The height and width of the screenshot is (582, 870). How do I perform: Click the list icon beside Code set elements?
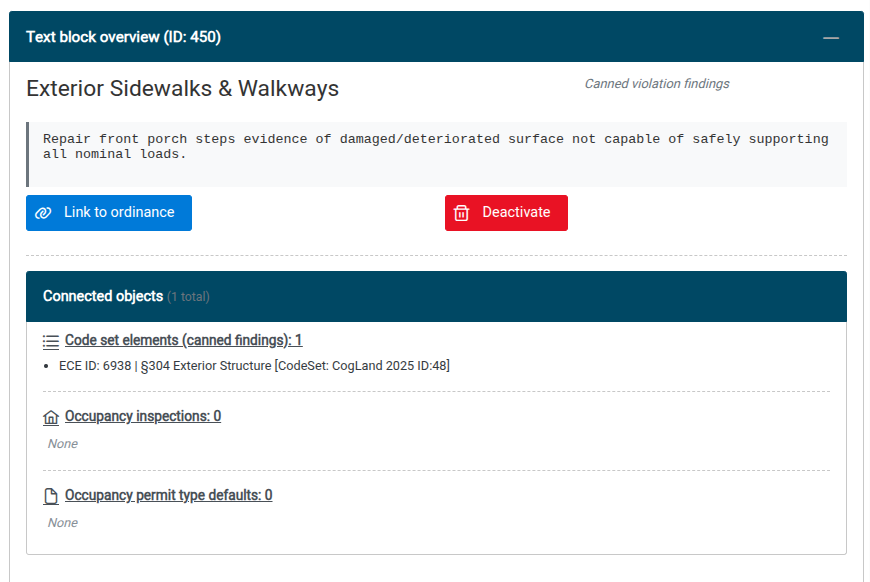pyautogui.click(x=51, y=342)
